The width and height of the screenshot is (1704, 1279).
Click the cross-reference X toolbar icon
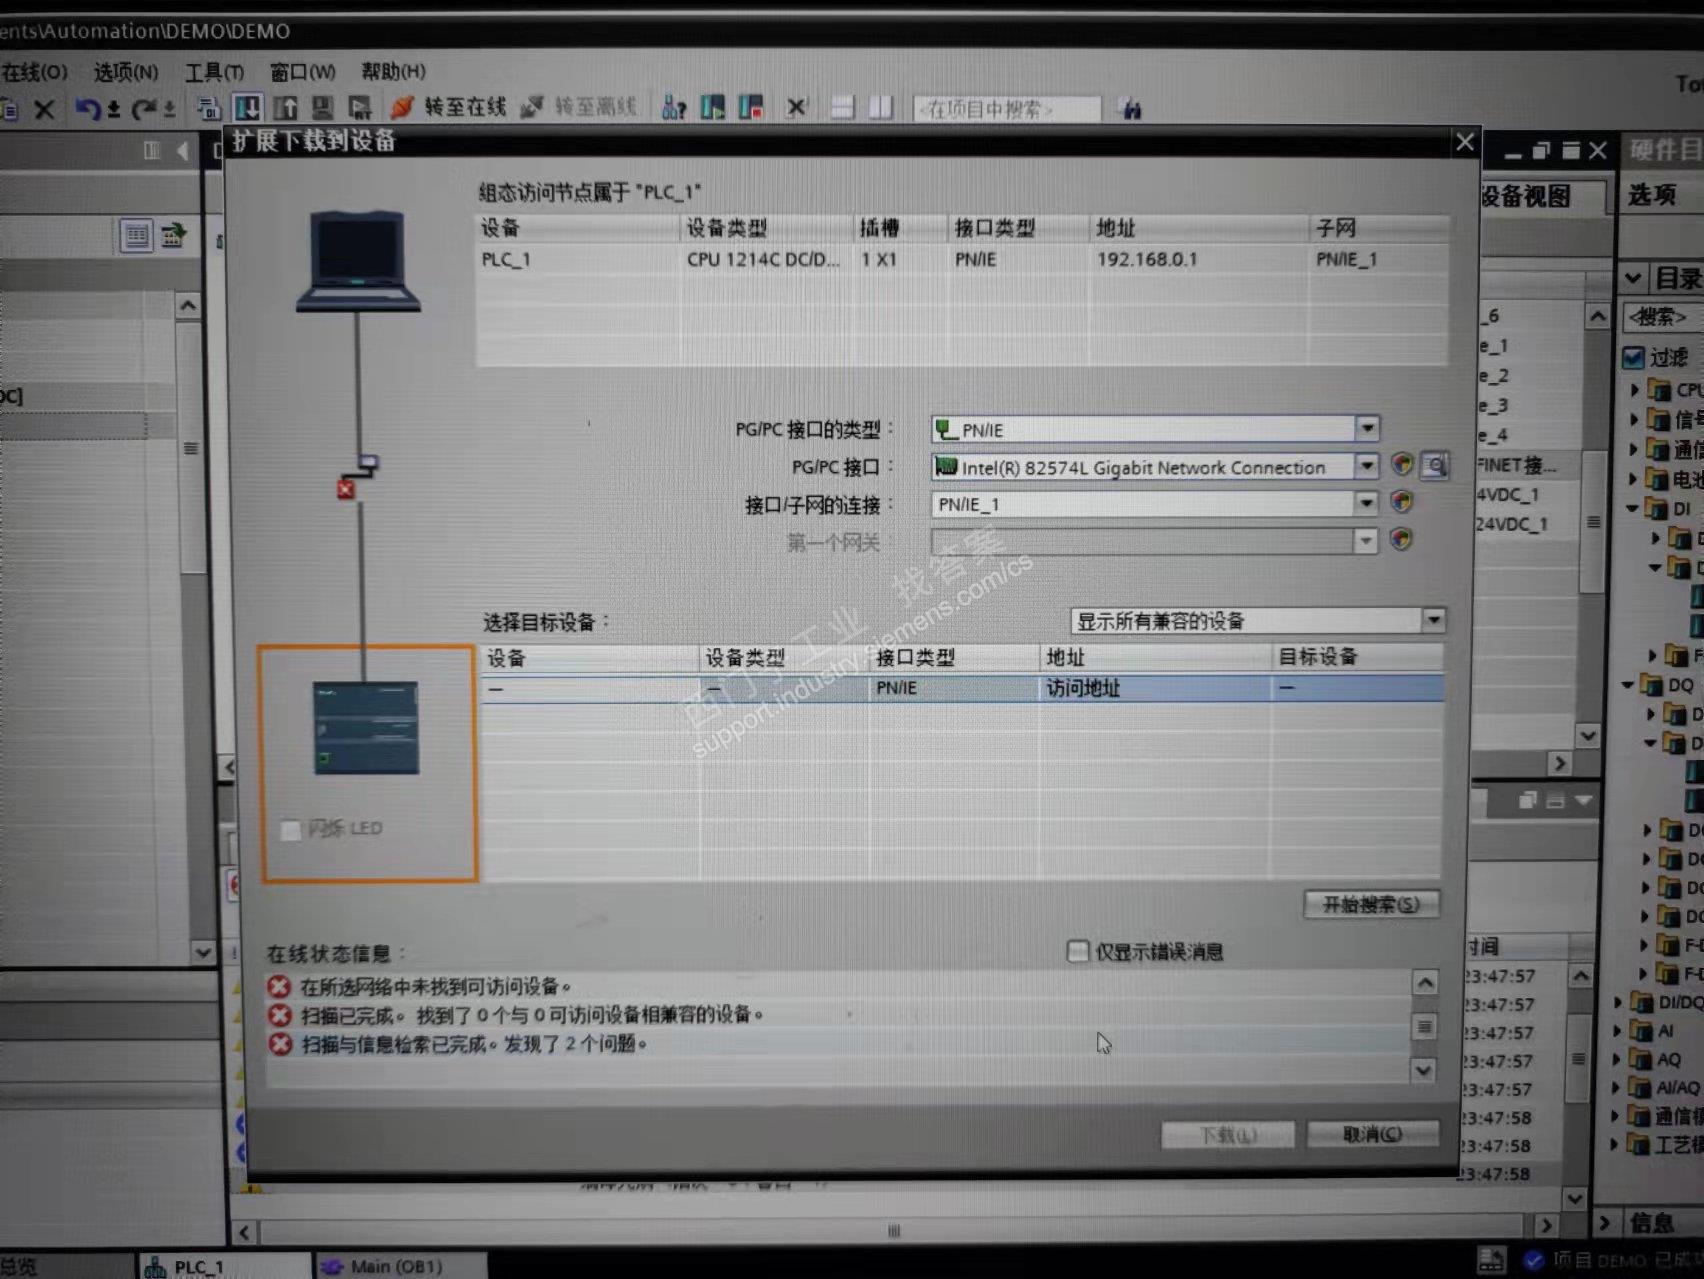[x=796, y=107]
